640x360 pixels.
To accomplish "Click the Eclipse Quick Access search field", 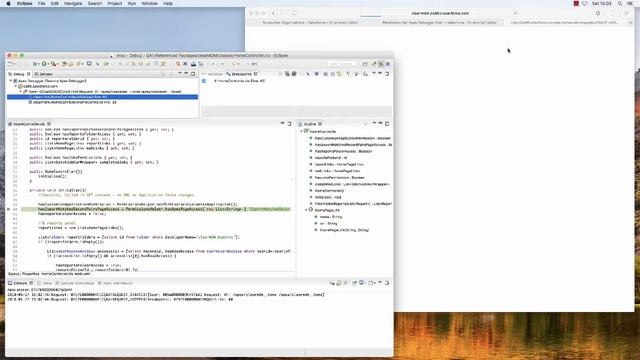I will [x=342, y=64].
